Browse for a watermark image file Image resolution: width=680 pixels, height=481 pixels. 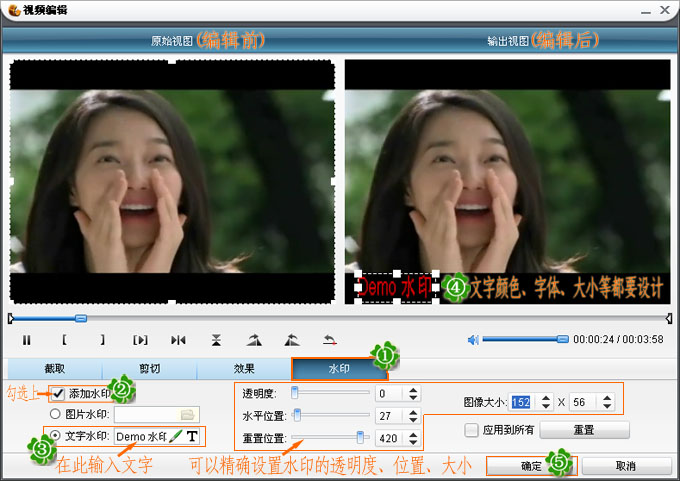(187, 414)
